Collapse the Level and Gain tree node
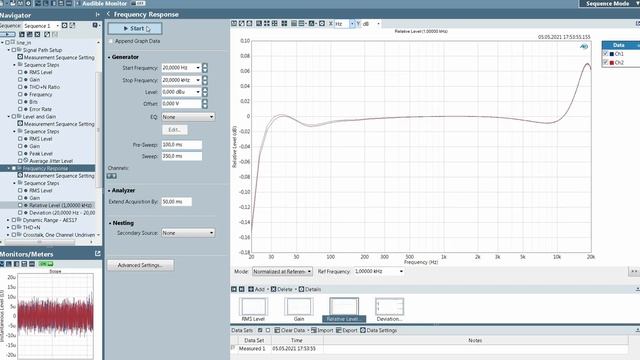Screen dimensions: 640x360 coord(9,117)
